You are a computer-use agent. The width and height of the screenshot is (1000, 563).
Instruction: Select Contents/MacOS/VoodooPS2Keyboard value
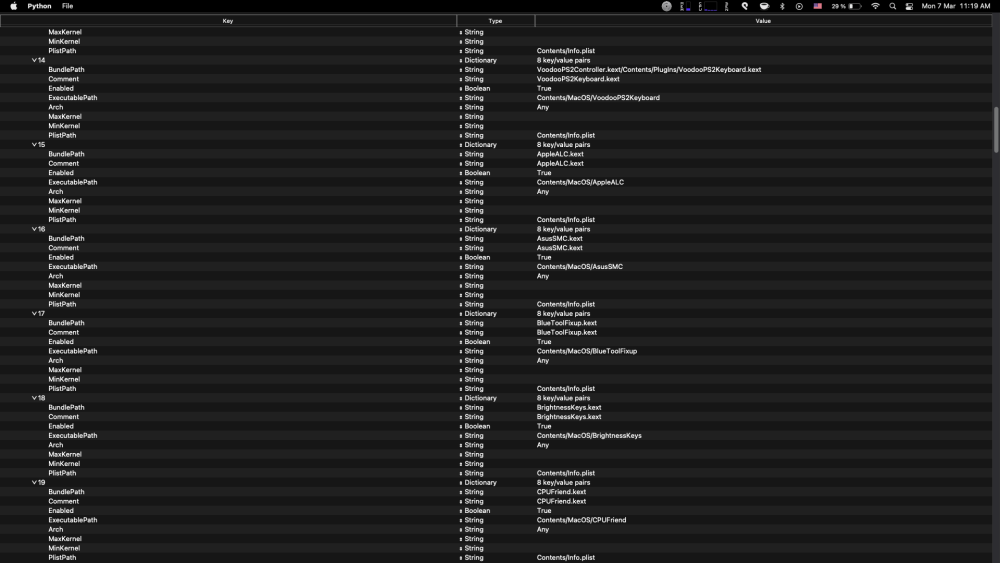click(x=598, y=98)
